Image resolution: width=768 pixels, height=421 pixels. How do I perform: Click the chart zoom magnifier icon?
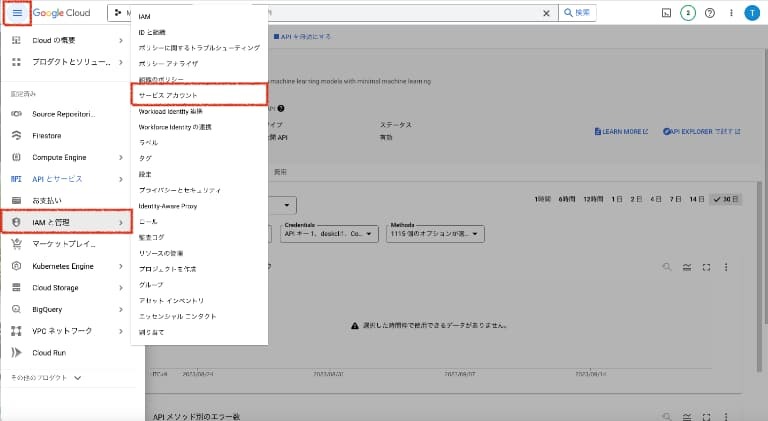(667, 267)
